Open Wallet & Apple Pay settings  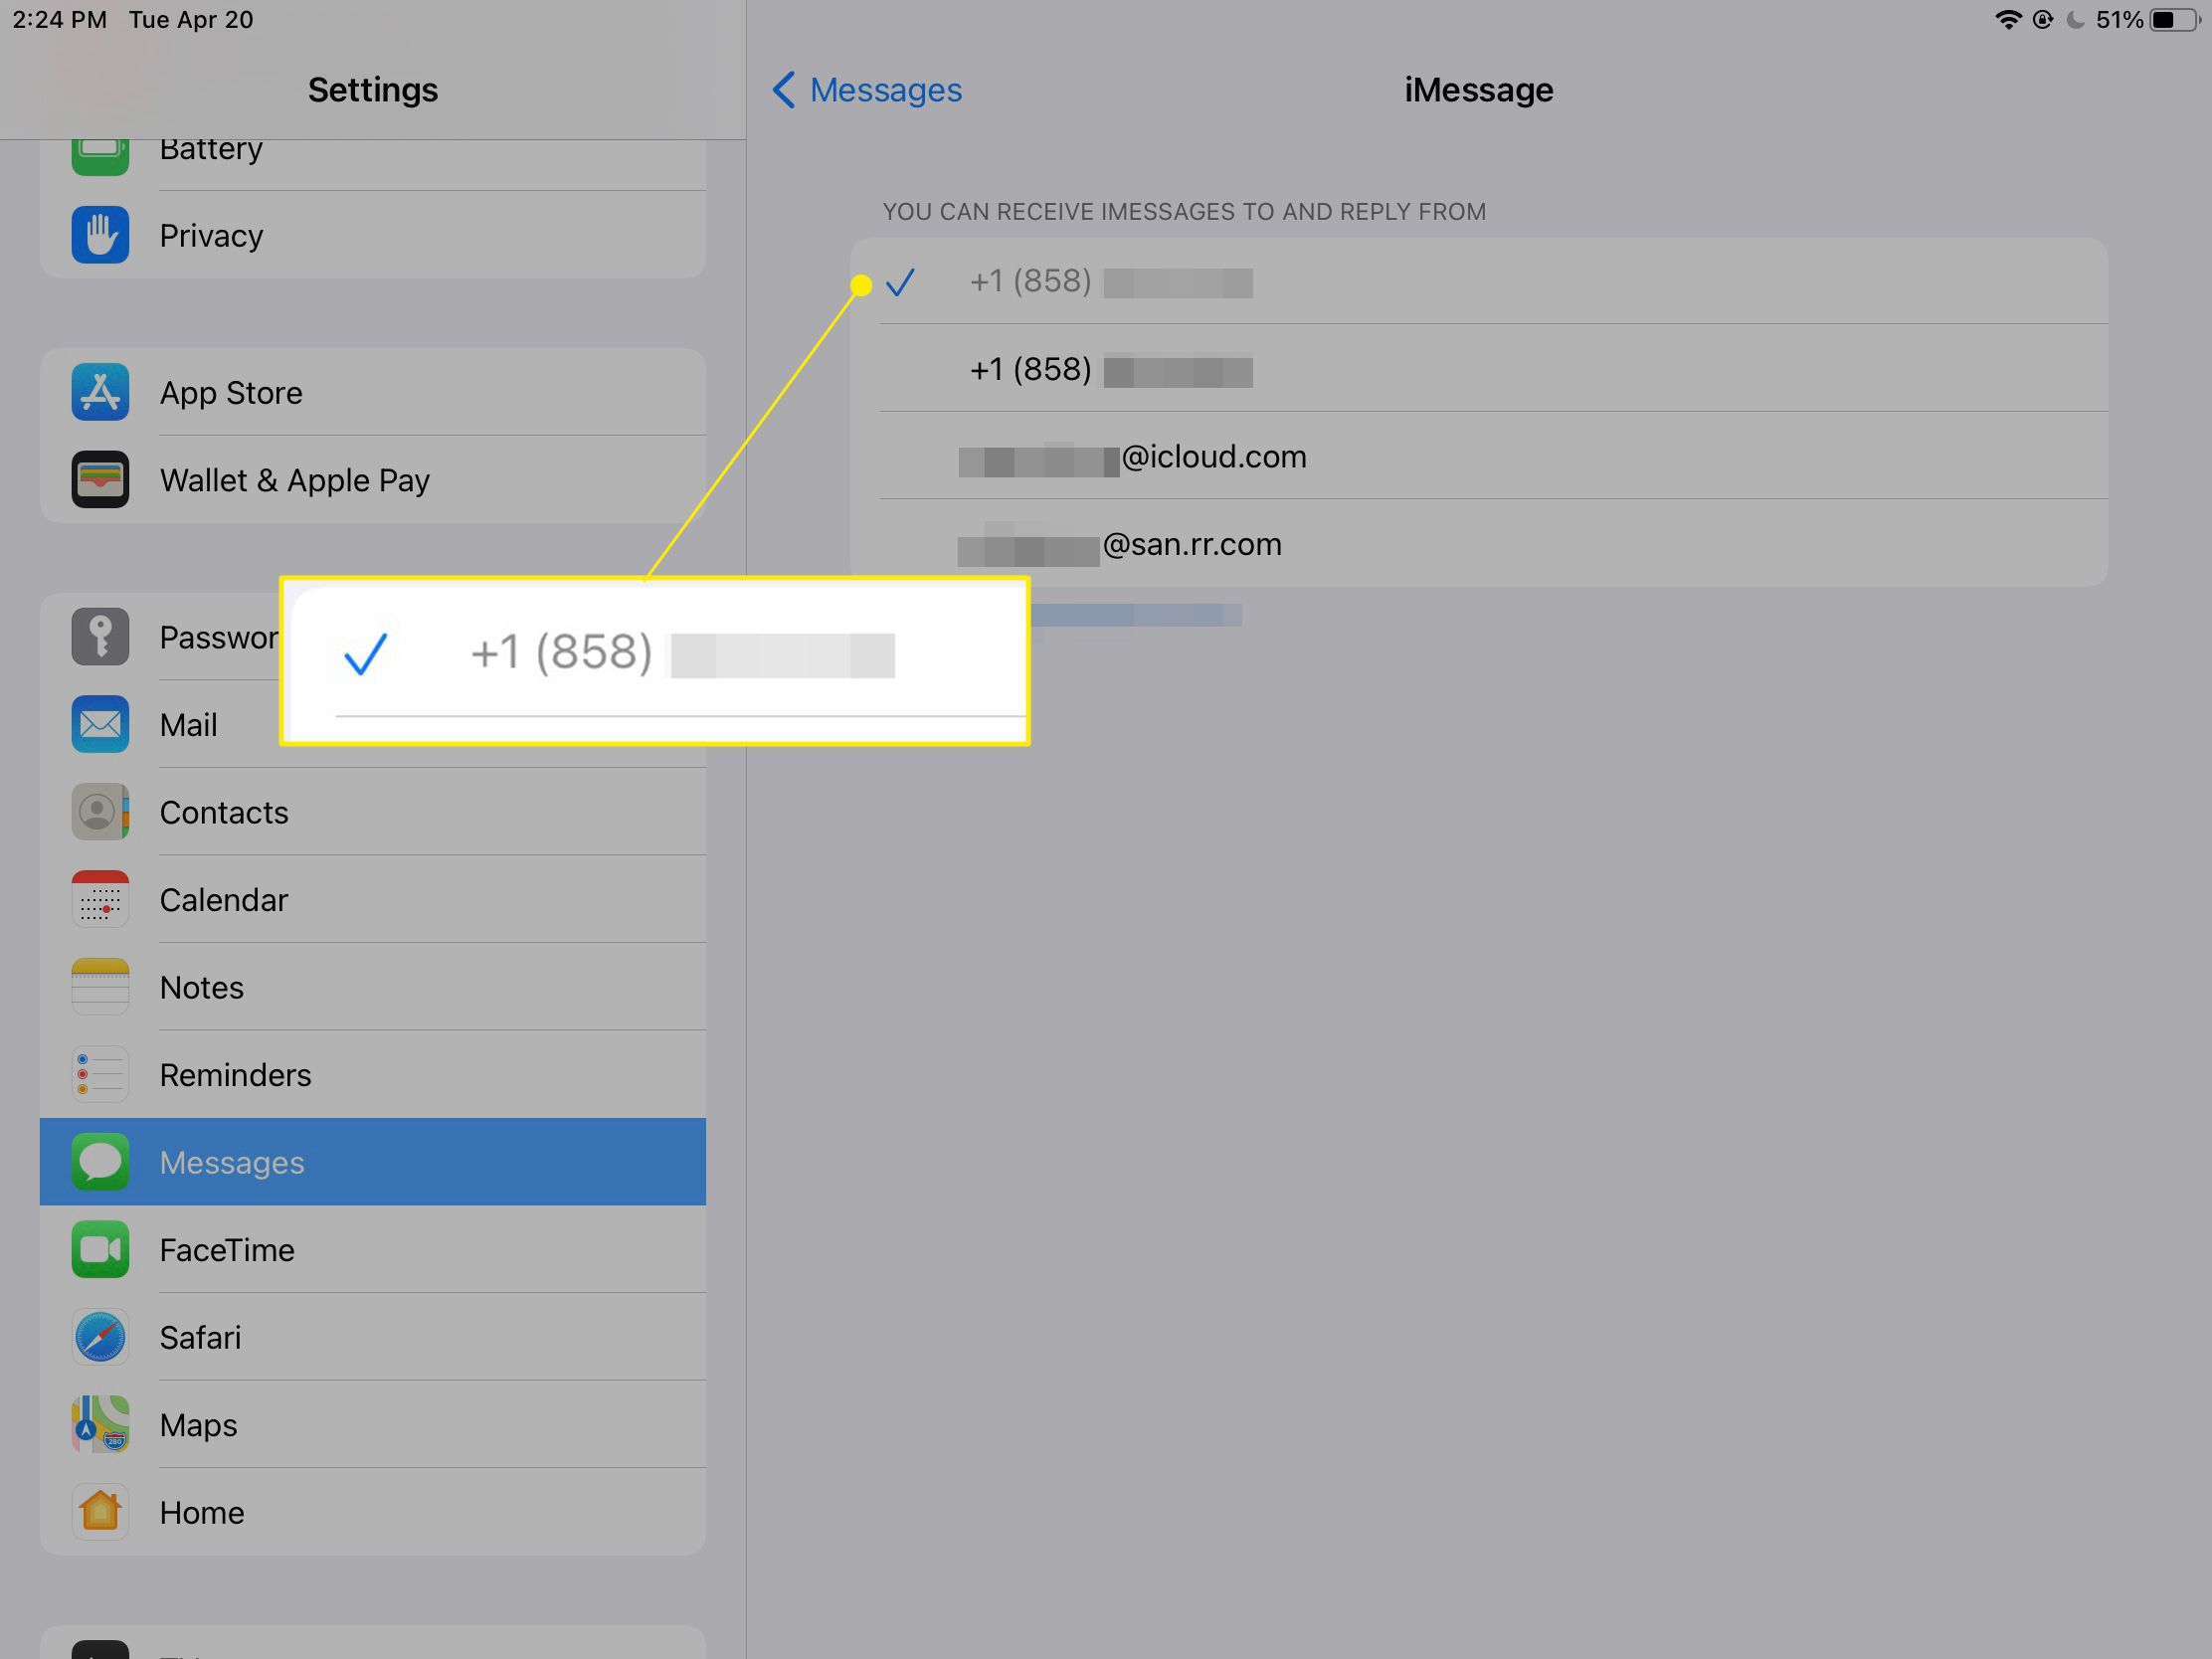point(373,480)
